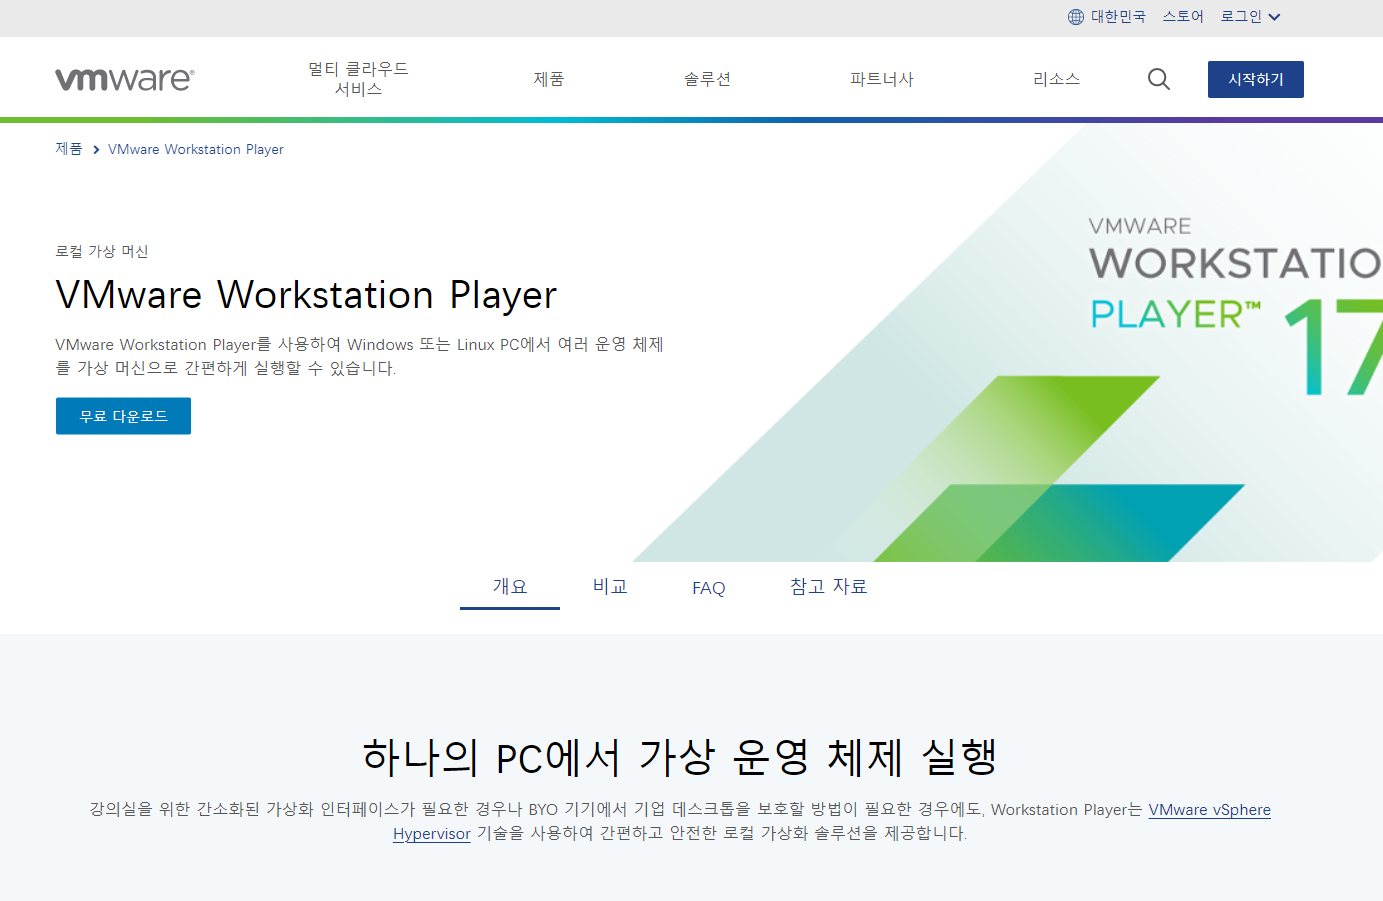Expand the 로그인 dropdown arrow
This screenshot has height=901, width=1383.
[x=1274, y=17]
